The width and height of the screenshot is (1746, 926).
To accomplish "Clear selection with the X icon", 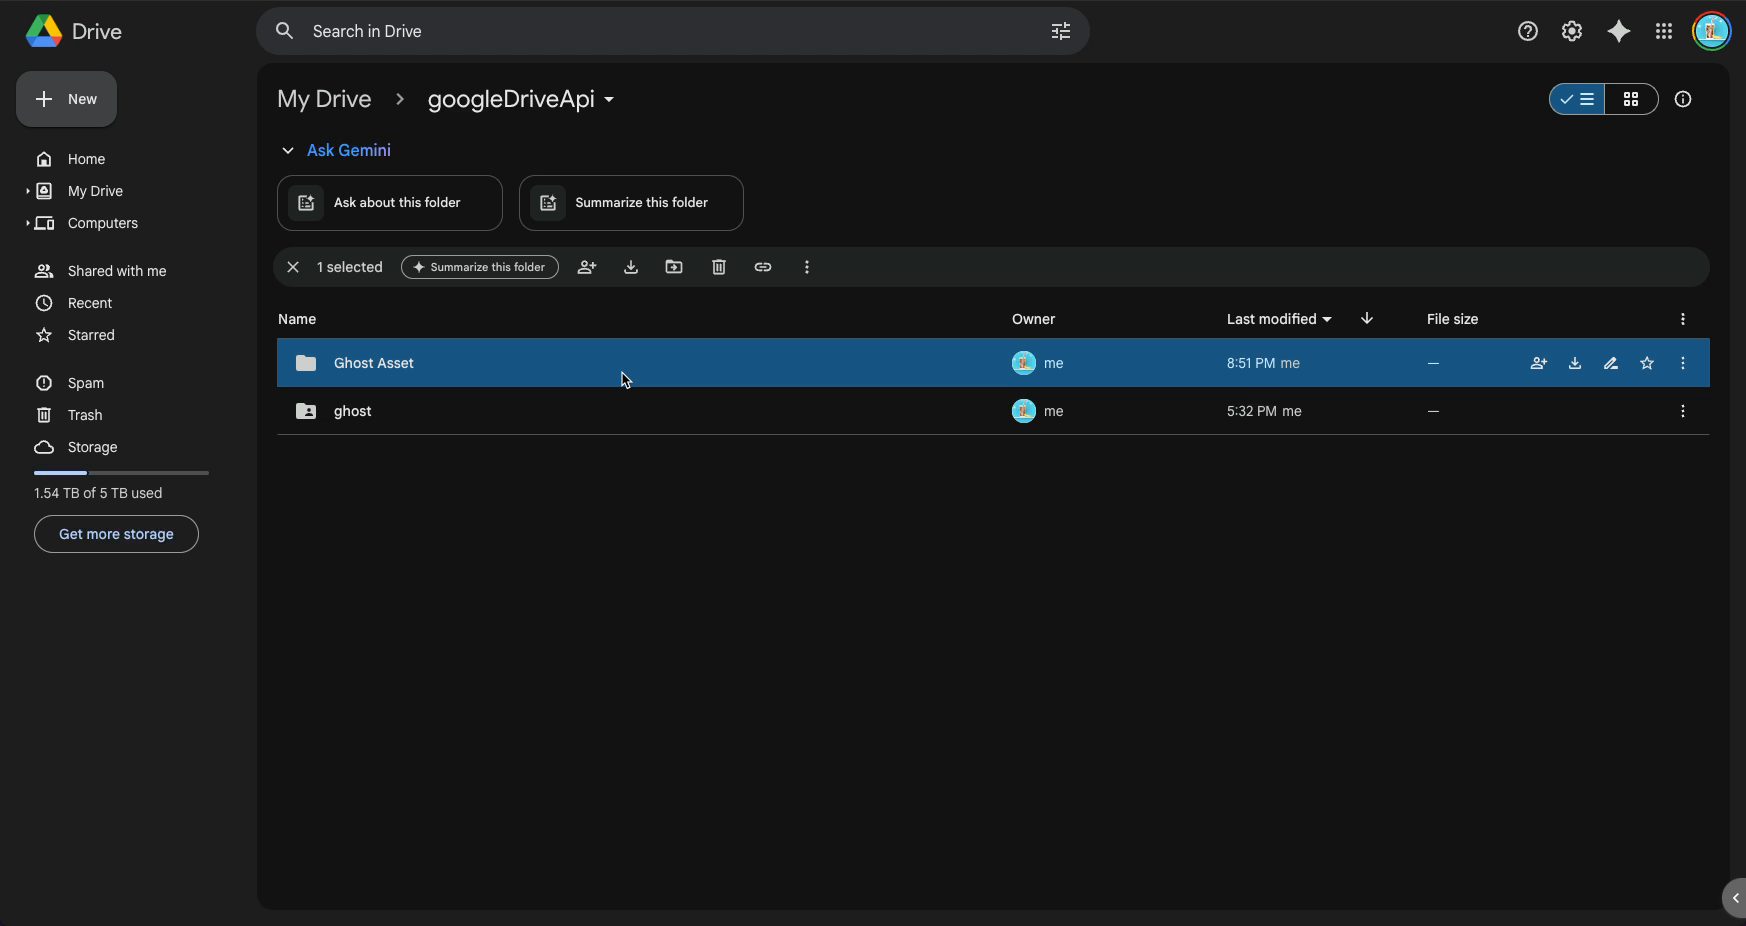I will click(x=293, y=267).
